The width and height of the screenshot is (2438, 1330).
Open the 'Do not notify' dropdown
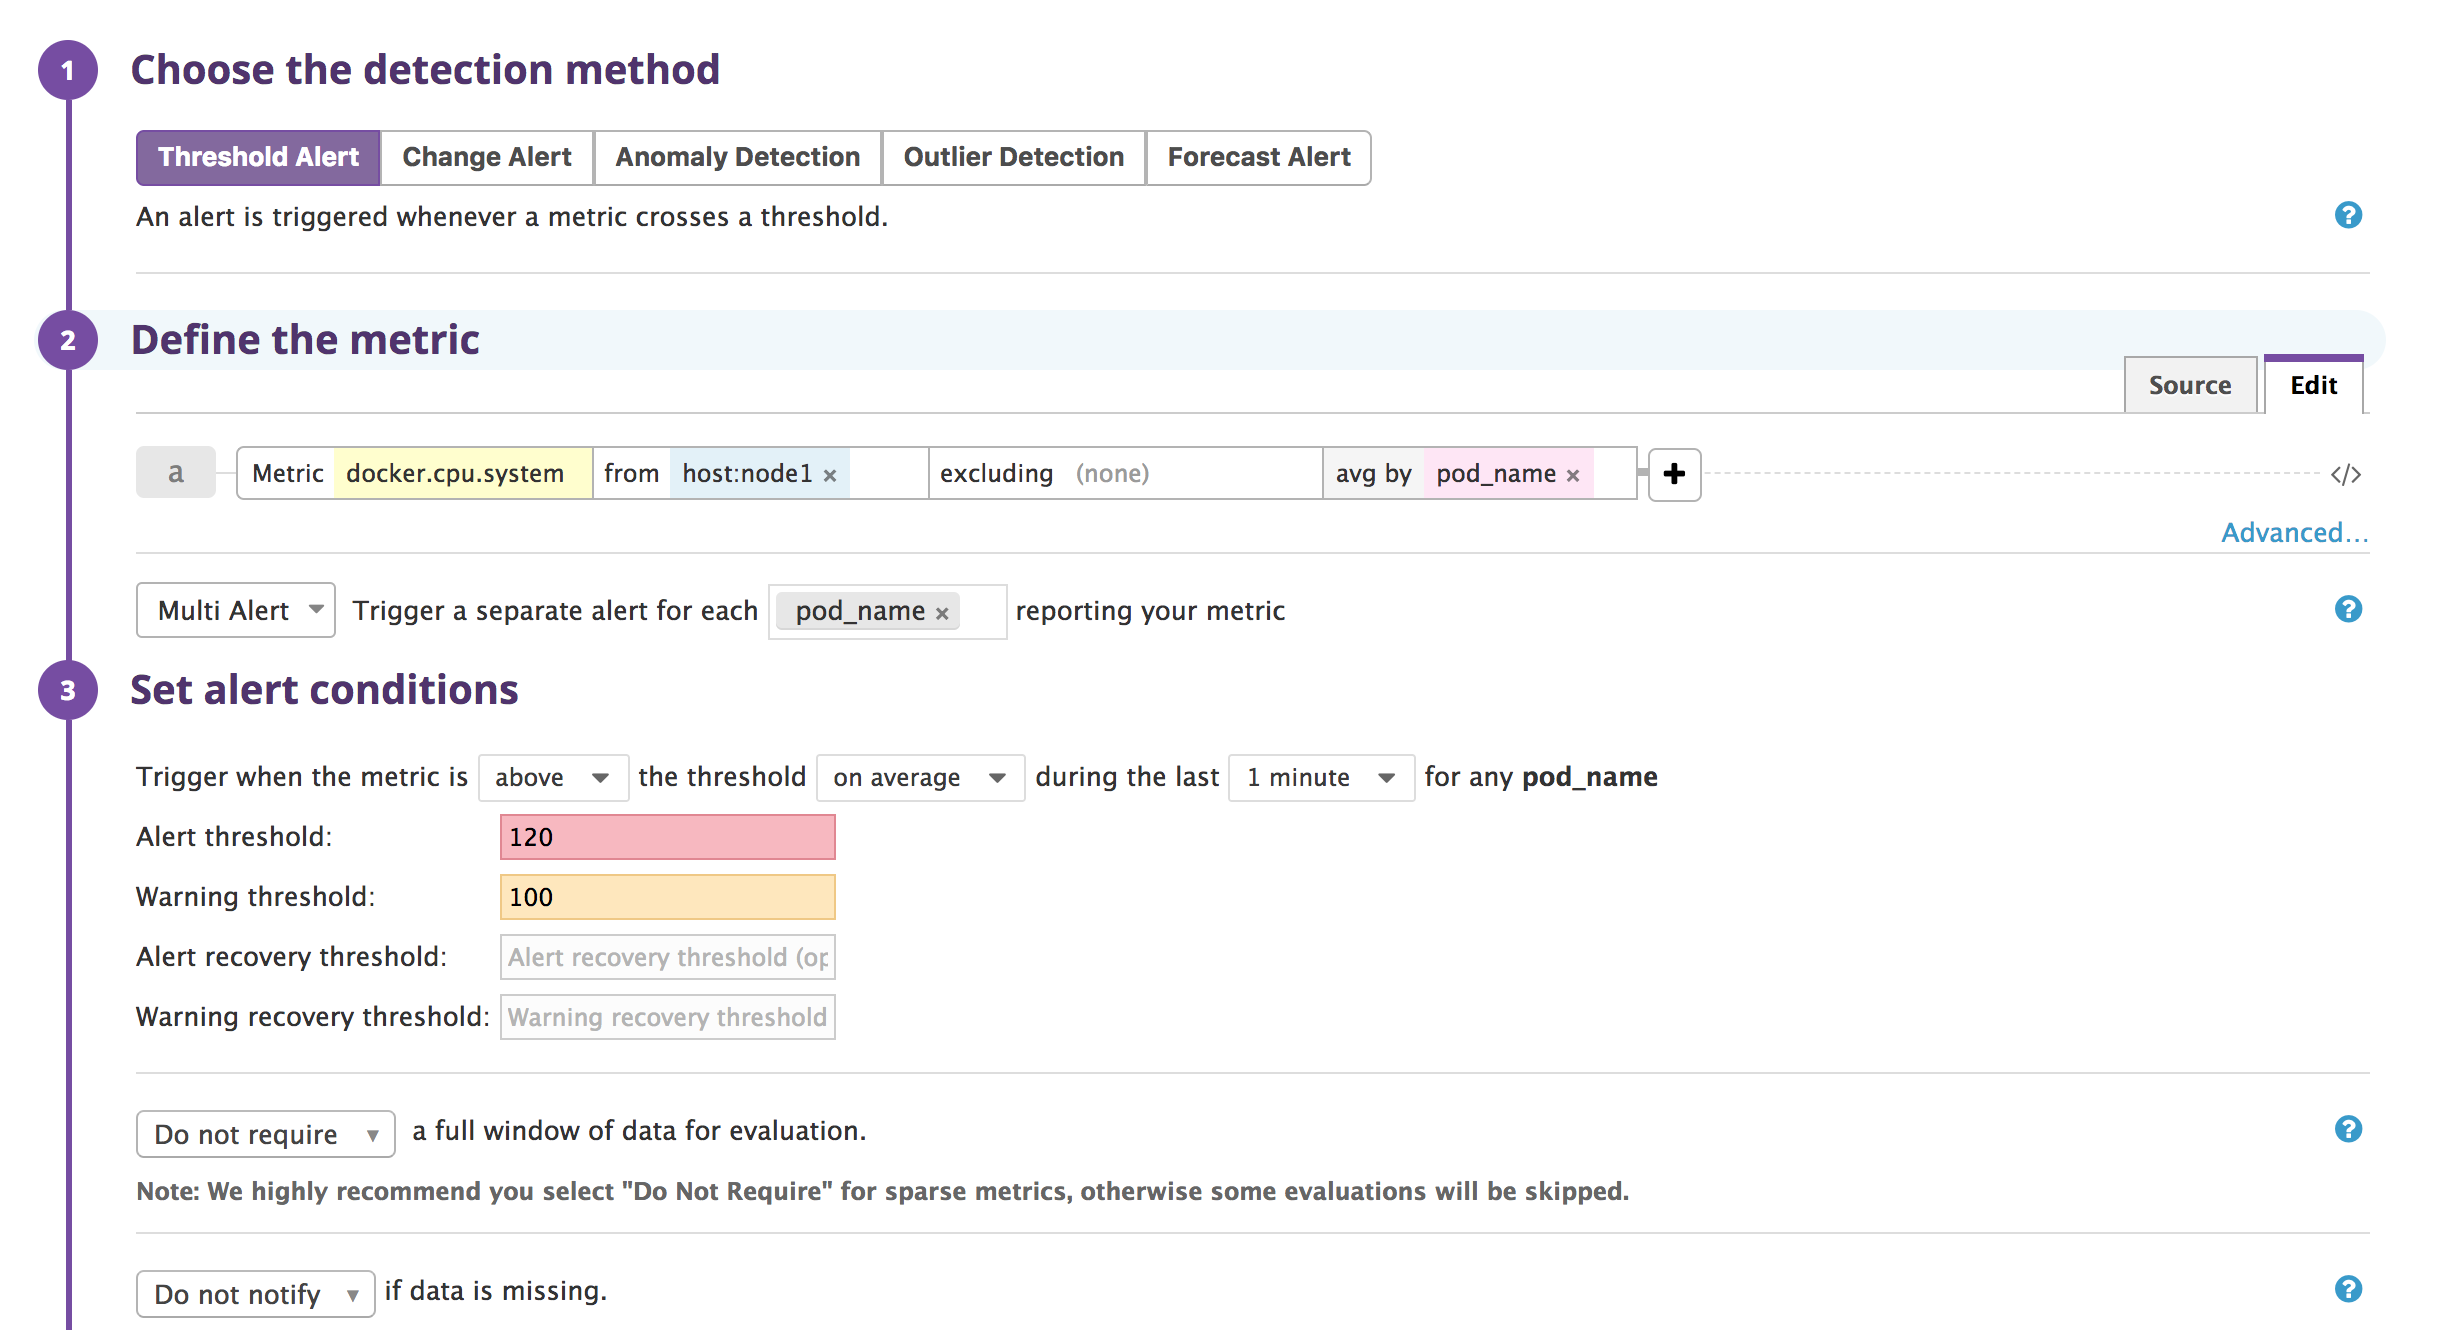(x=255, y=1294)
